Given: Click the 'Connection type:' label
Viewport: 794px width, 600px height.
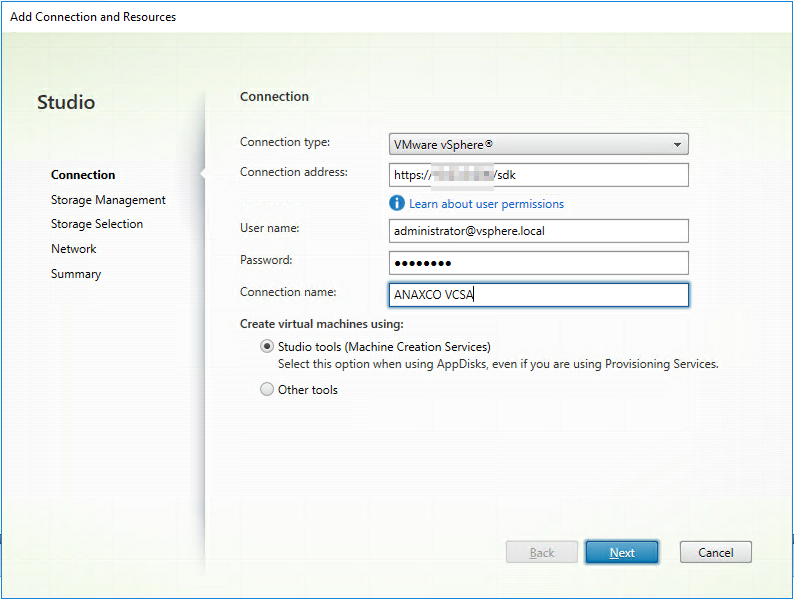Looking at the screenshot, I should tap(285, 142).
